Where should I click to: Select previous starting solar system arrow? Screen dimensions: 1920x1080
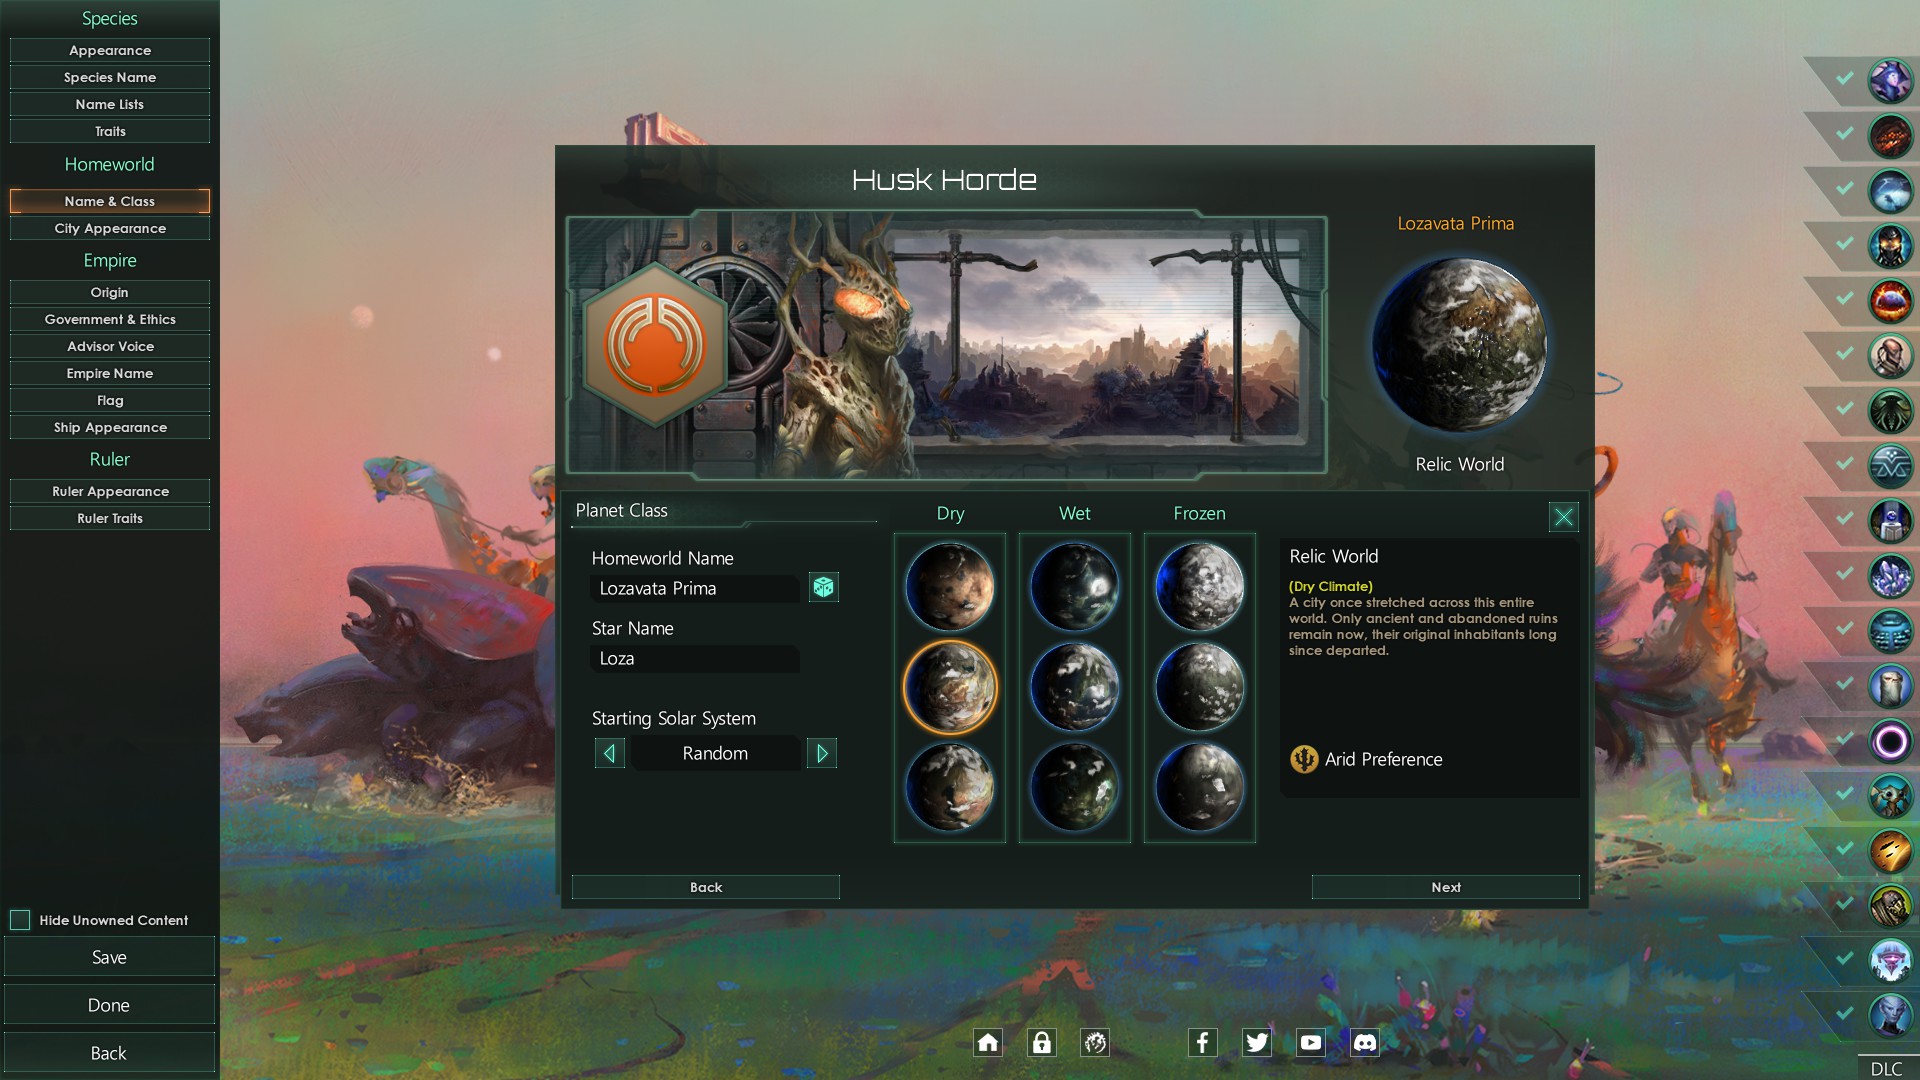pyautogui.click(x=610, y=753)
